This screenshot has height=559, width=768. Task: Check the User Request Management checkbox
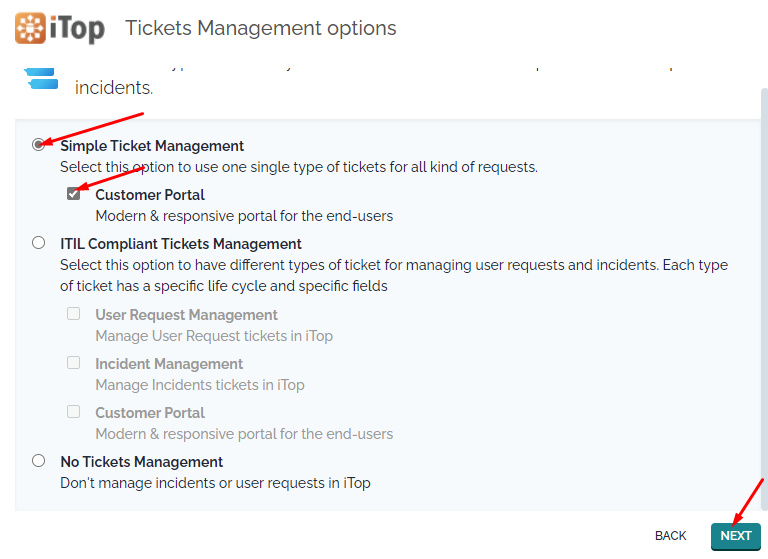click(x=73, y=314)
